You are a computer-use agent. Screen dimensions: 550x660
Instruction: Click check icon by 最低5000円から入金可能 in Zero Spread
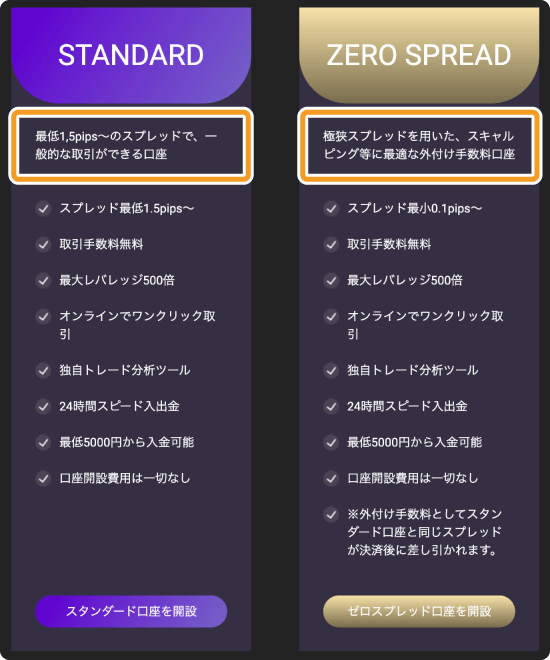click(x=331, y=442)
